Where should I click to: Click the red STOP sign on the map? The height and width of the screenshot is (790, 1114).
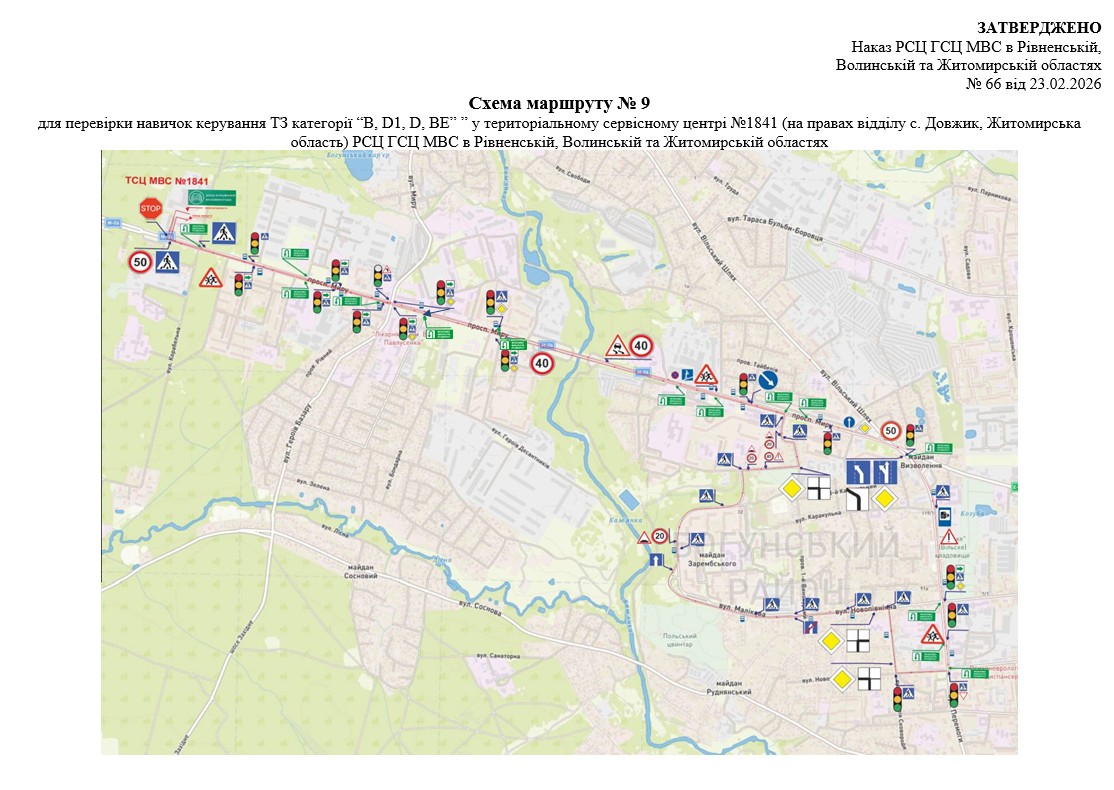tap(150, 208)
